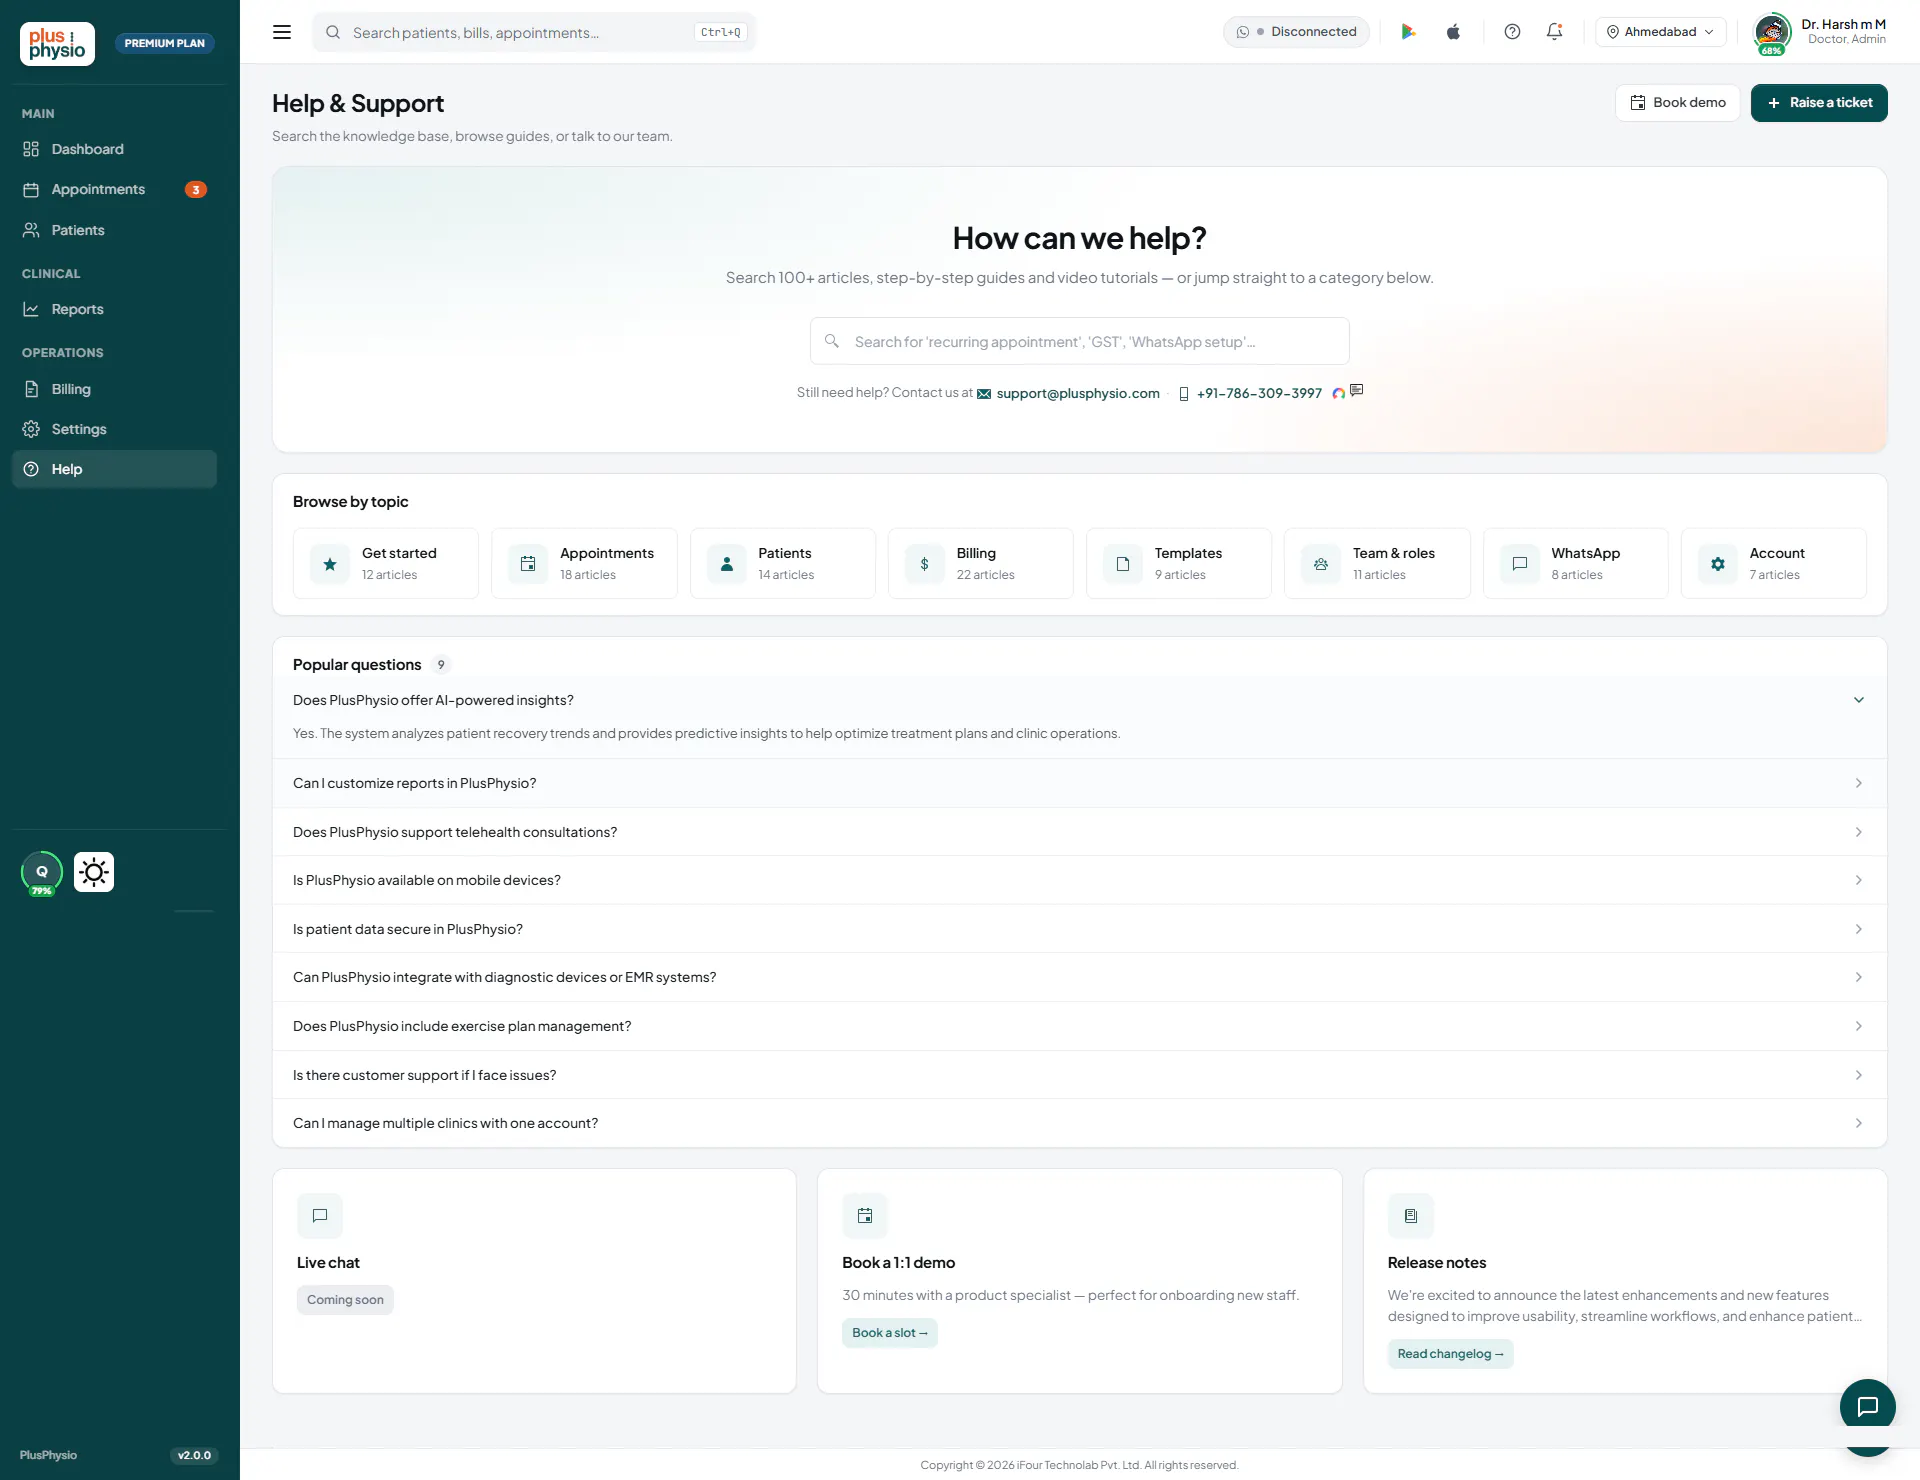Open Appointments in the sidebar
Screen dimensions: 1920x1480
coord(114,189)
